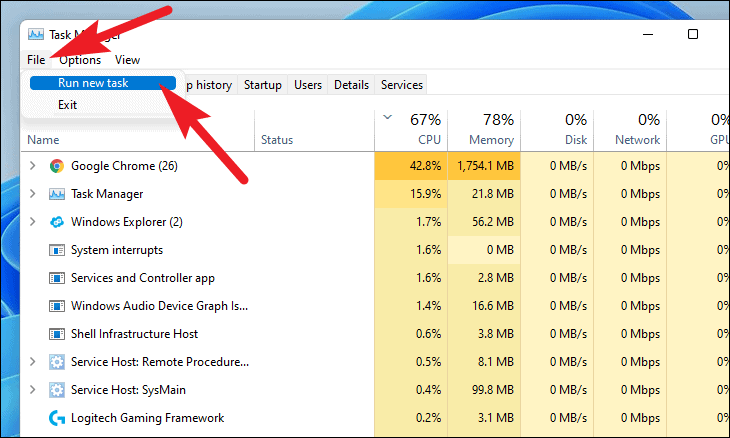730x438 pixels.
Task: Click the Services and Controller app icon
Action: pyautogui.click(x=57, y=278)
